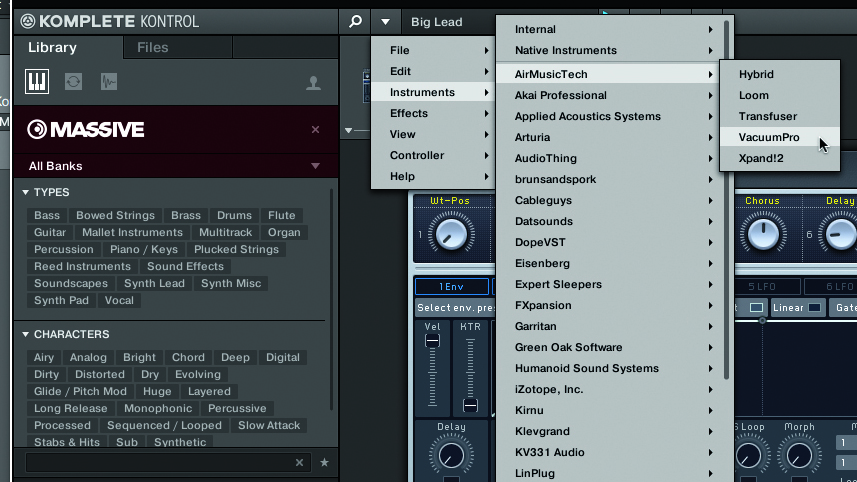The height and width of the screenshot is (482, 857).
Task: Select the instruments keyboard icon
Action: (x=37, y=82)
